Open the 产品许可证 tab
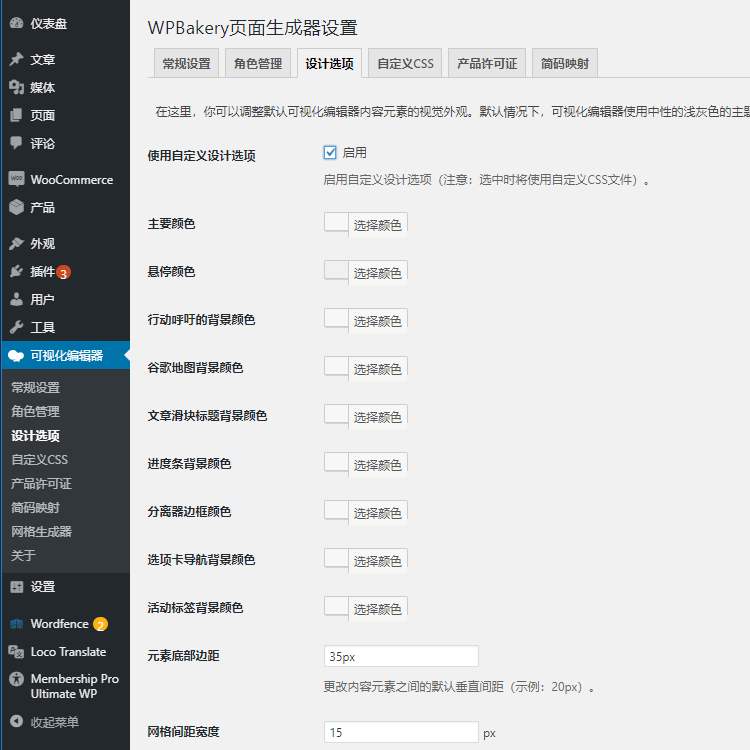750x750 pixels. 487,63
